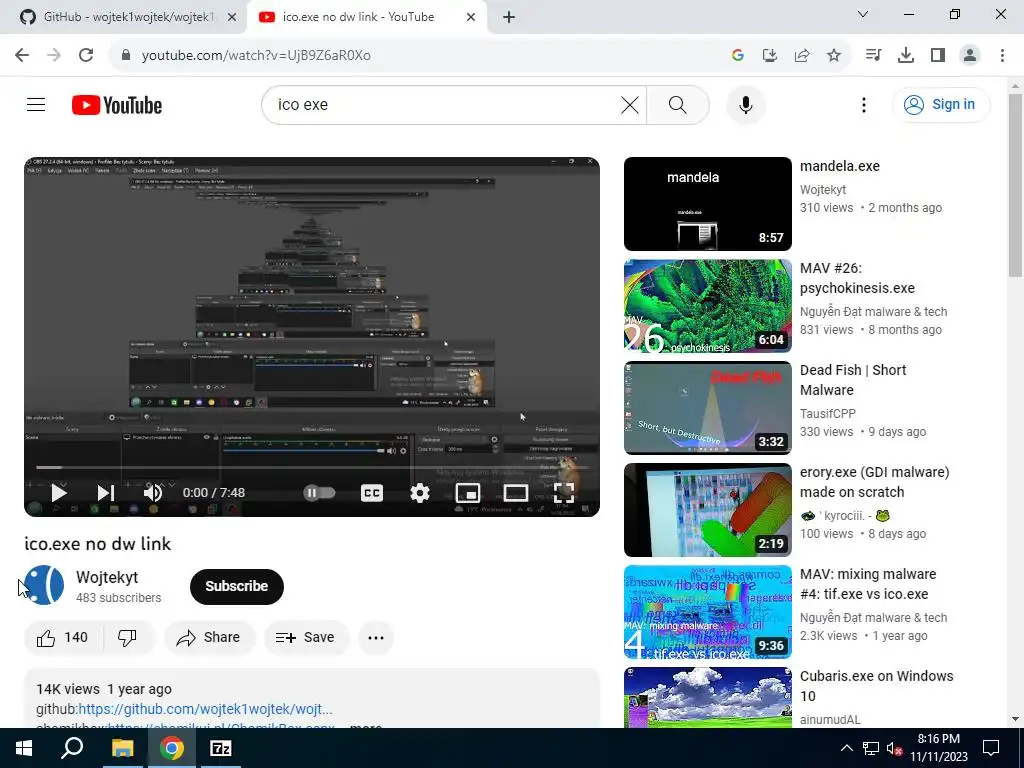Enter full screen mode
The width and height of the screenshot is (1024, 768).
coord(564,492)
